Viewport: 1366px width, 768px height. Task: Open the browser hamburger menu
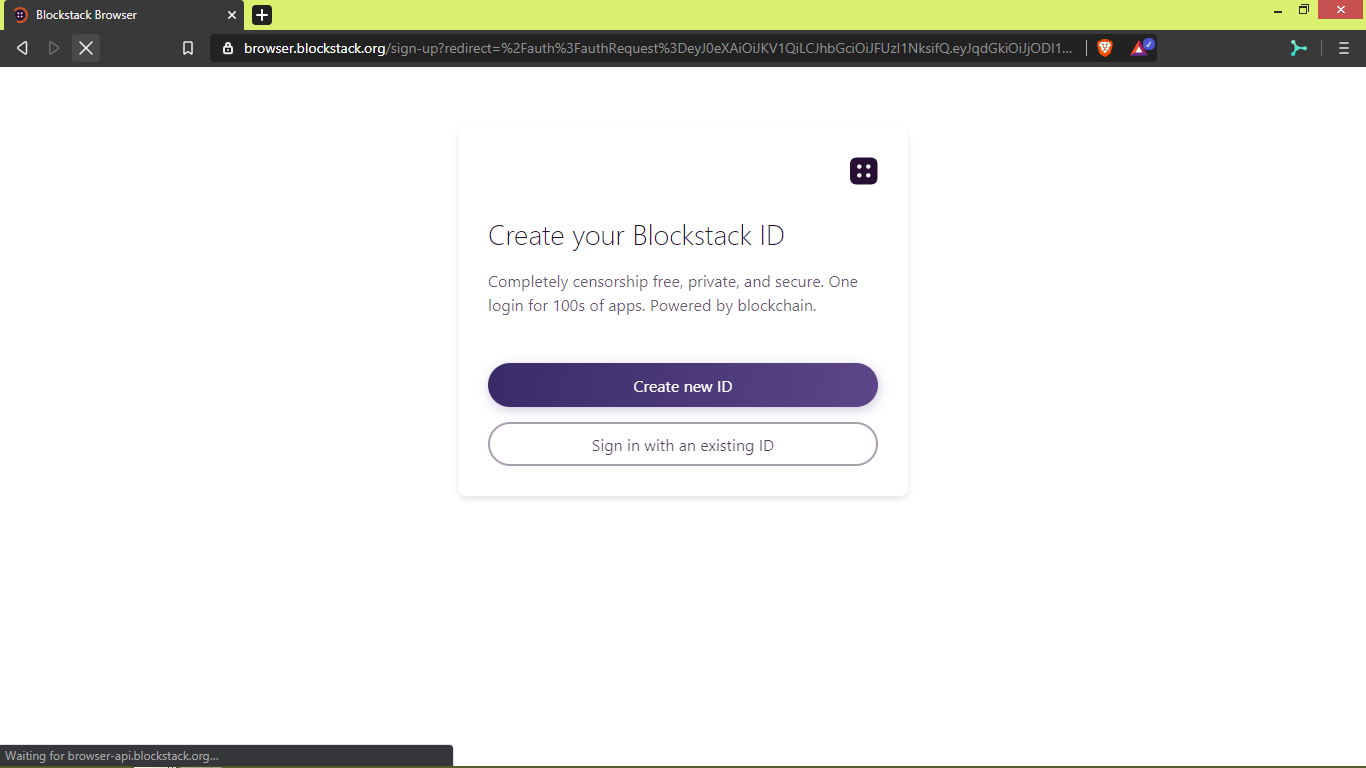tap(1344, 48)
